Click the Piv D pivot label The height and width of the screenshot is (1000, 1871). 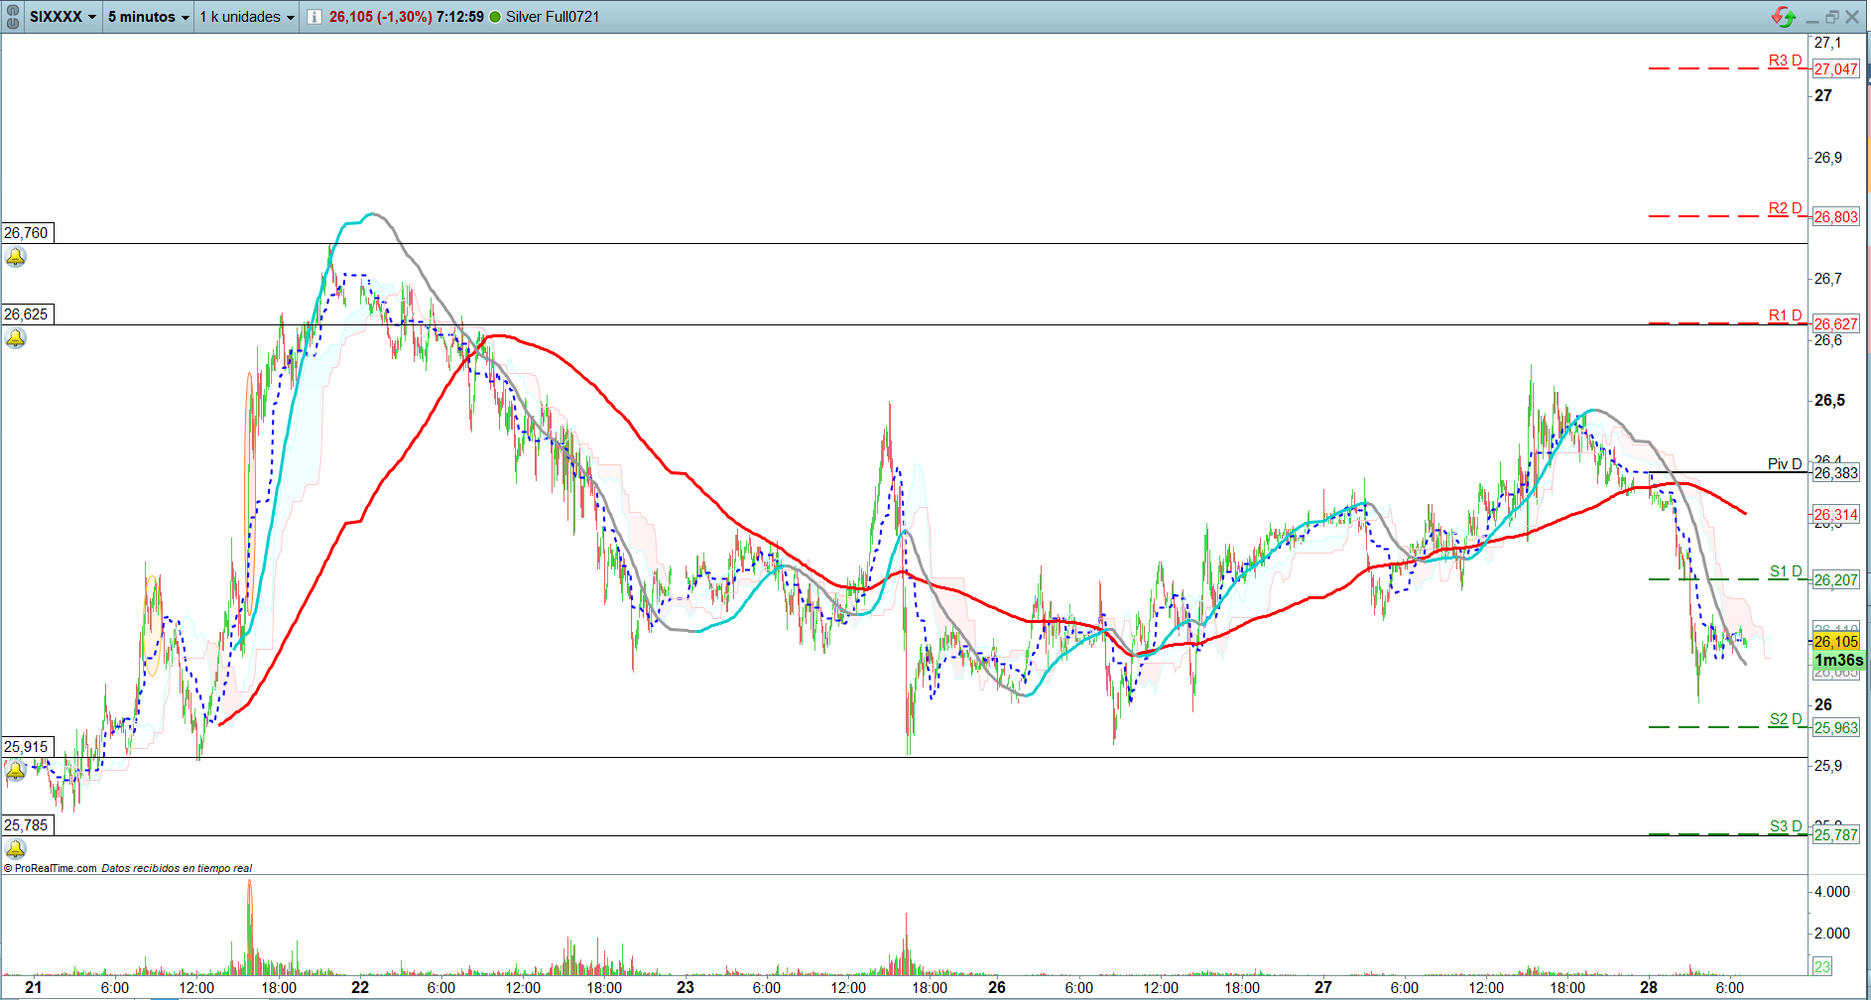[x=1784, y=464]
